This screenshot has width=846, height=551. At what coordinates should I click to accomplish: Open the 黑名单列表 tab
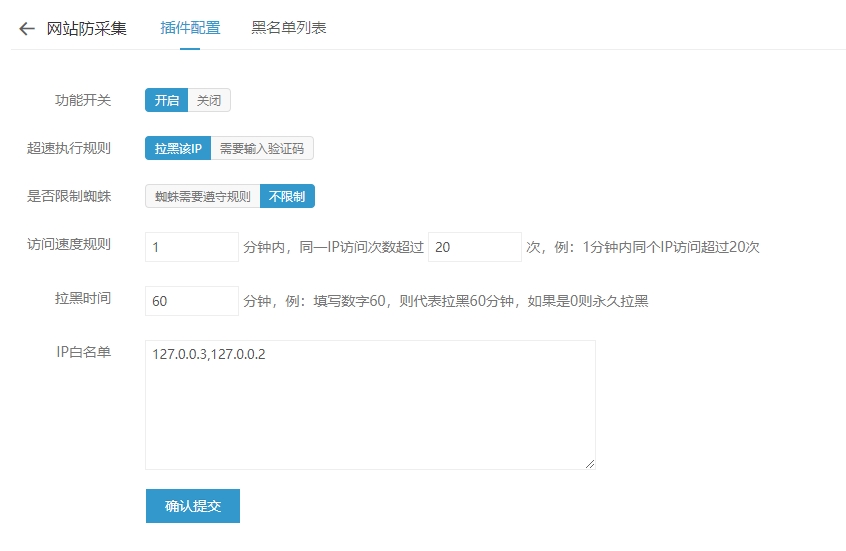click(x=288, y=28)
